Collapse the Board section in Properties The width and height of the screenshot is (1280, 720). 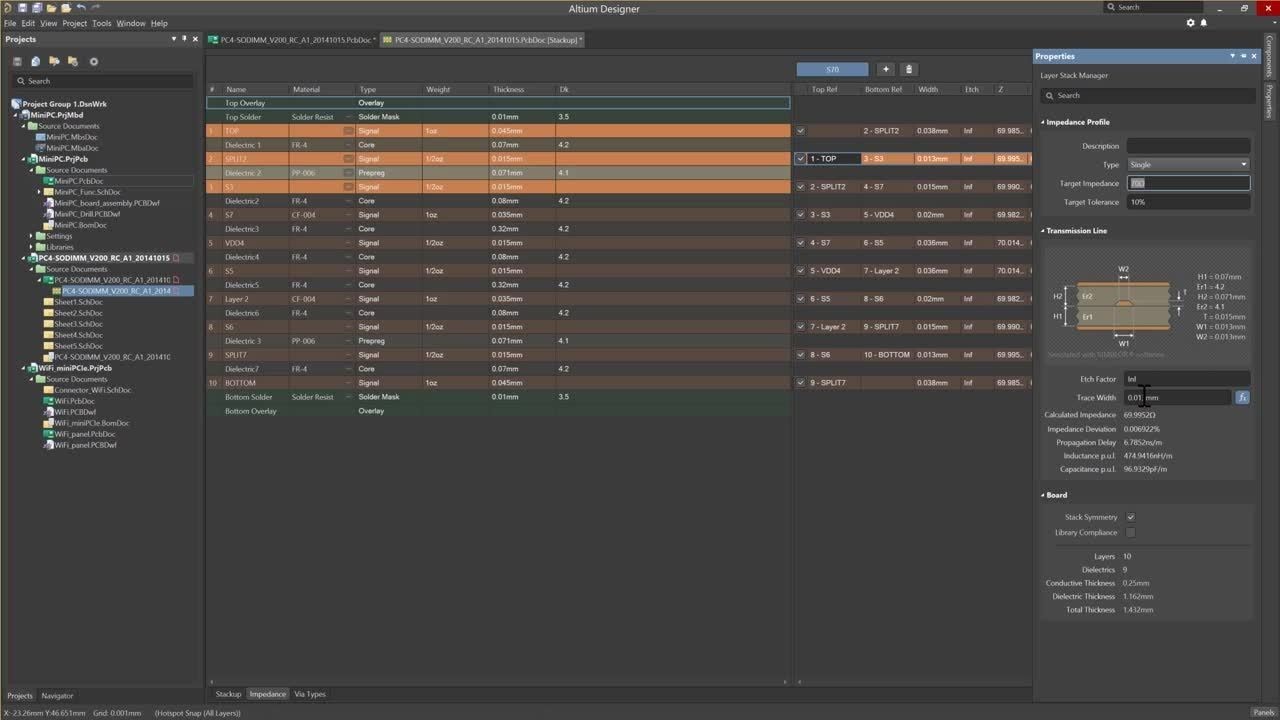(x=1043, y=495)
